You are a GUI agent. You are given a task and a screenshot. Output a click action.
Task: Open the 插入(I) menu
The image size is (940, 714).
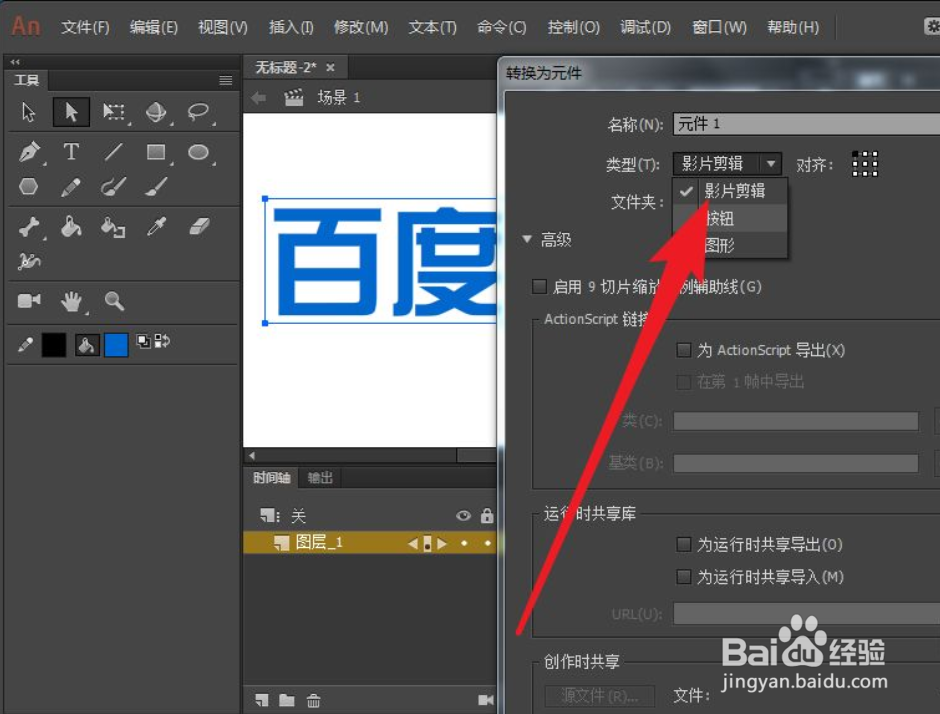point(291,28)
